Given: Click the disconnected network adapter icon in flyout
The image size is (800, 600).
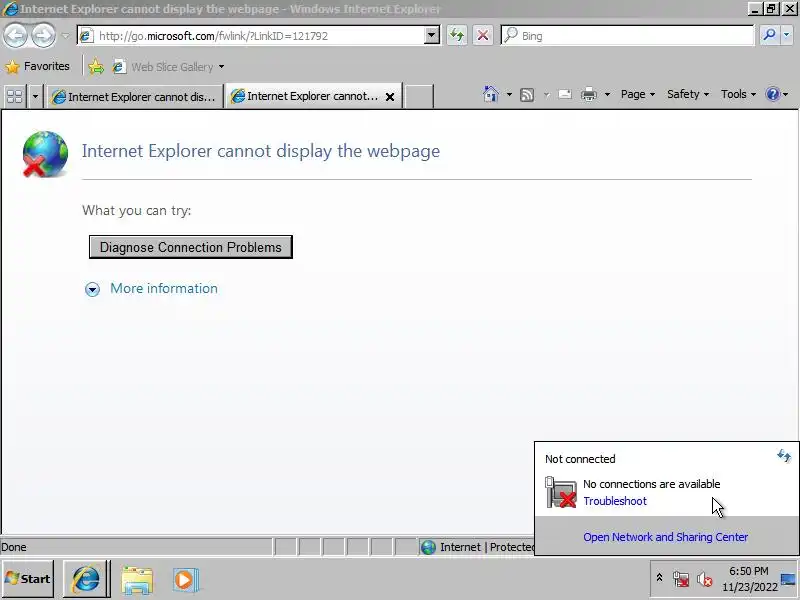Looking at the screenshot, I should point(561,492).
